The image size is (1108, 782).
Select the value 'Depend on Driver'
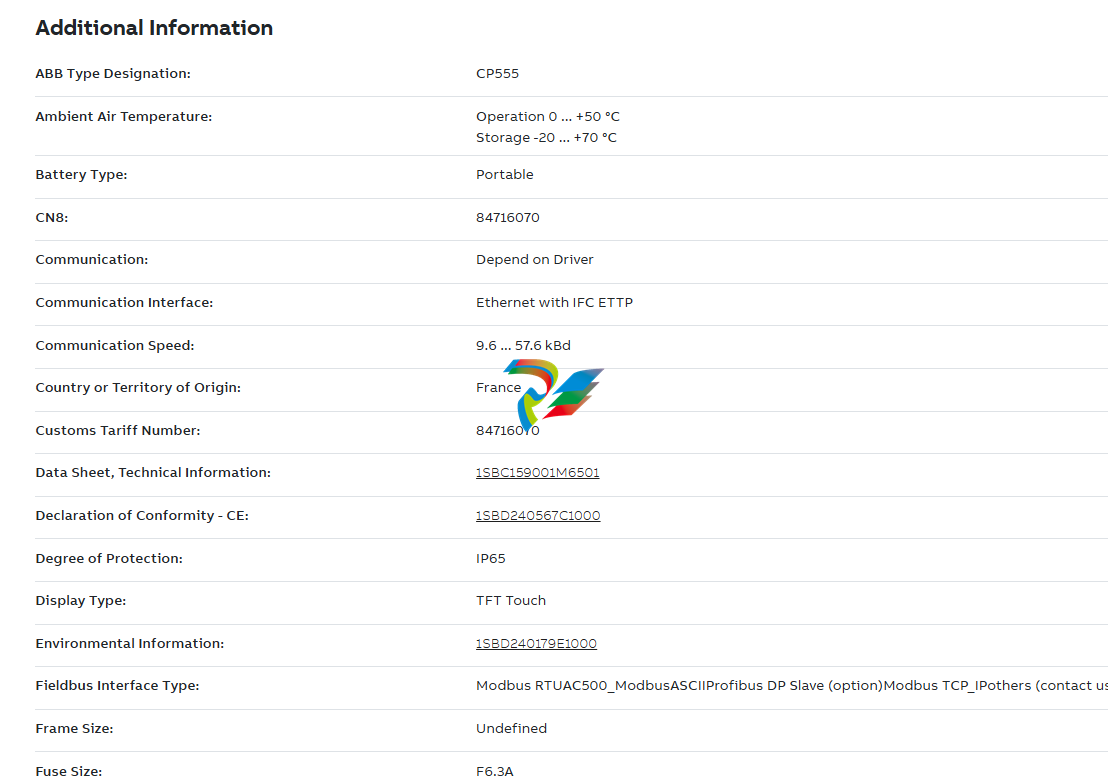535,259
